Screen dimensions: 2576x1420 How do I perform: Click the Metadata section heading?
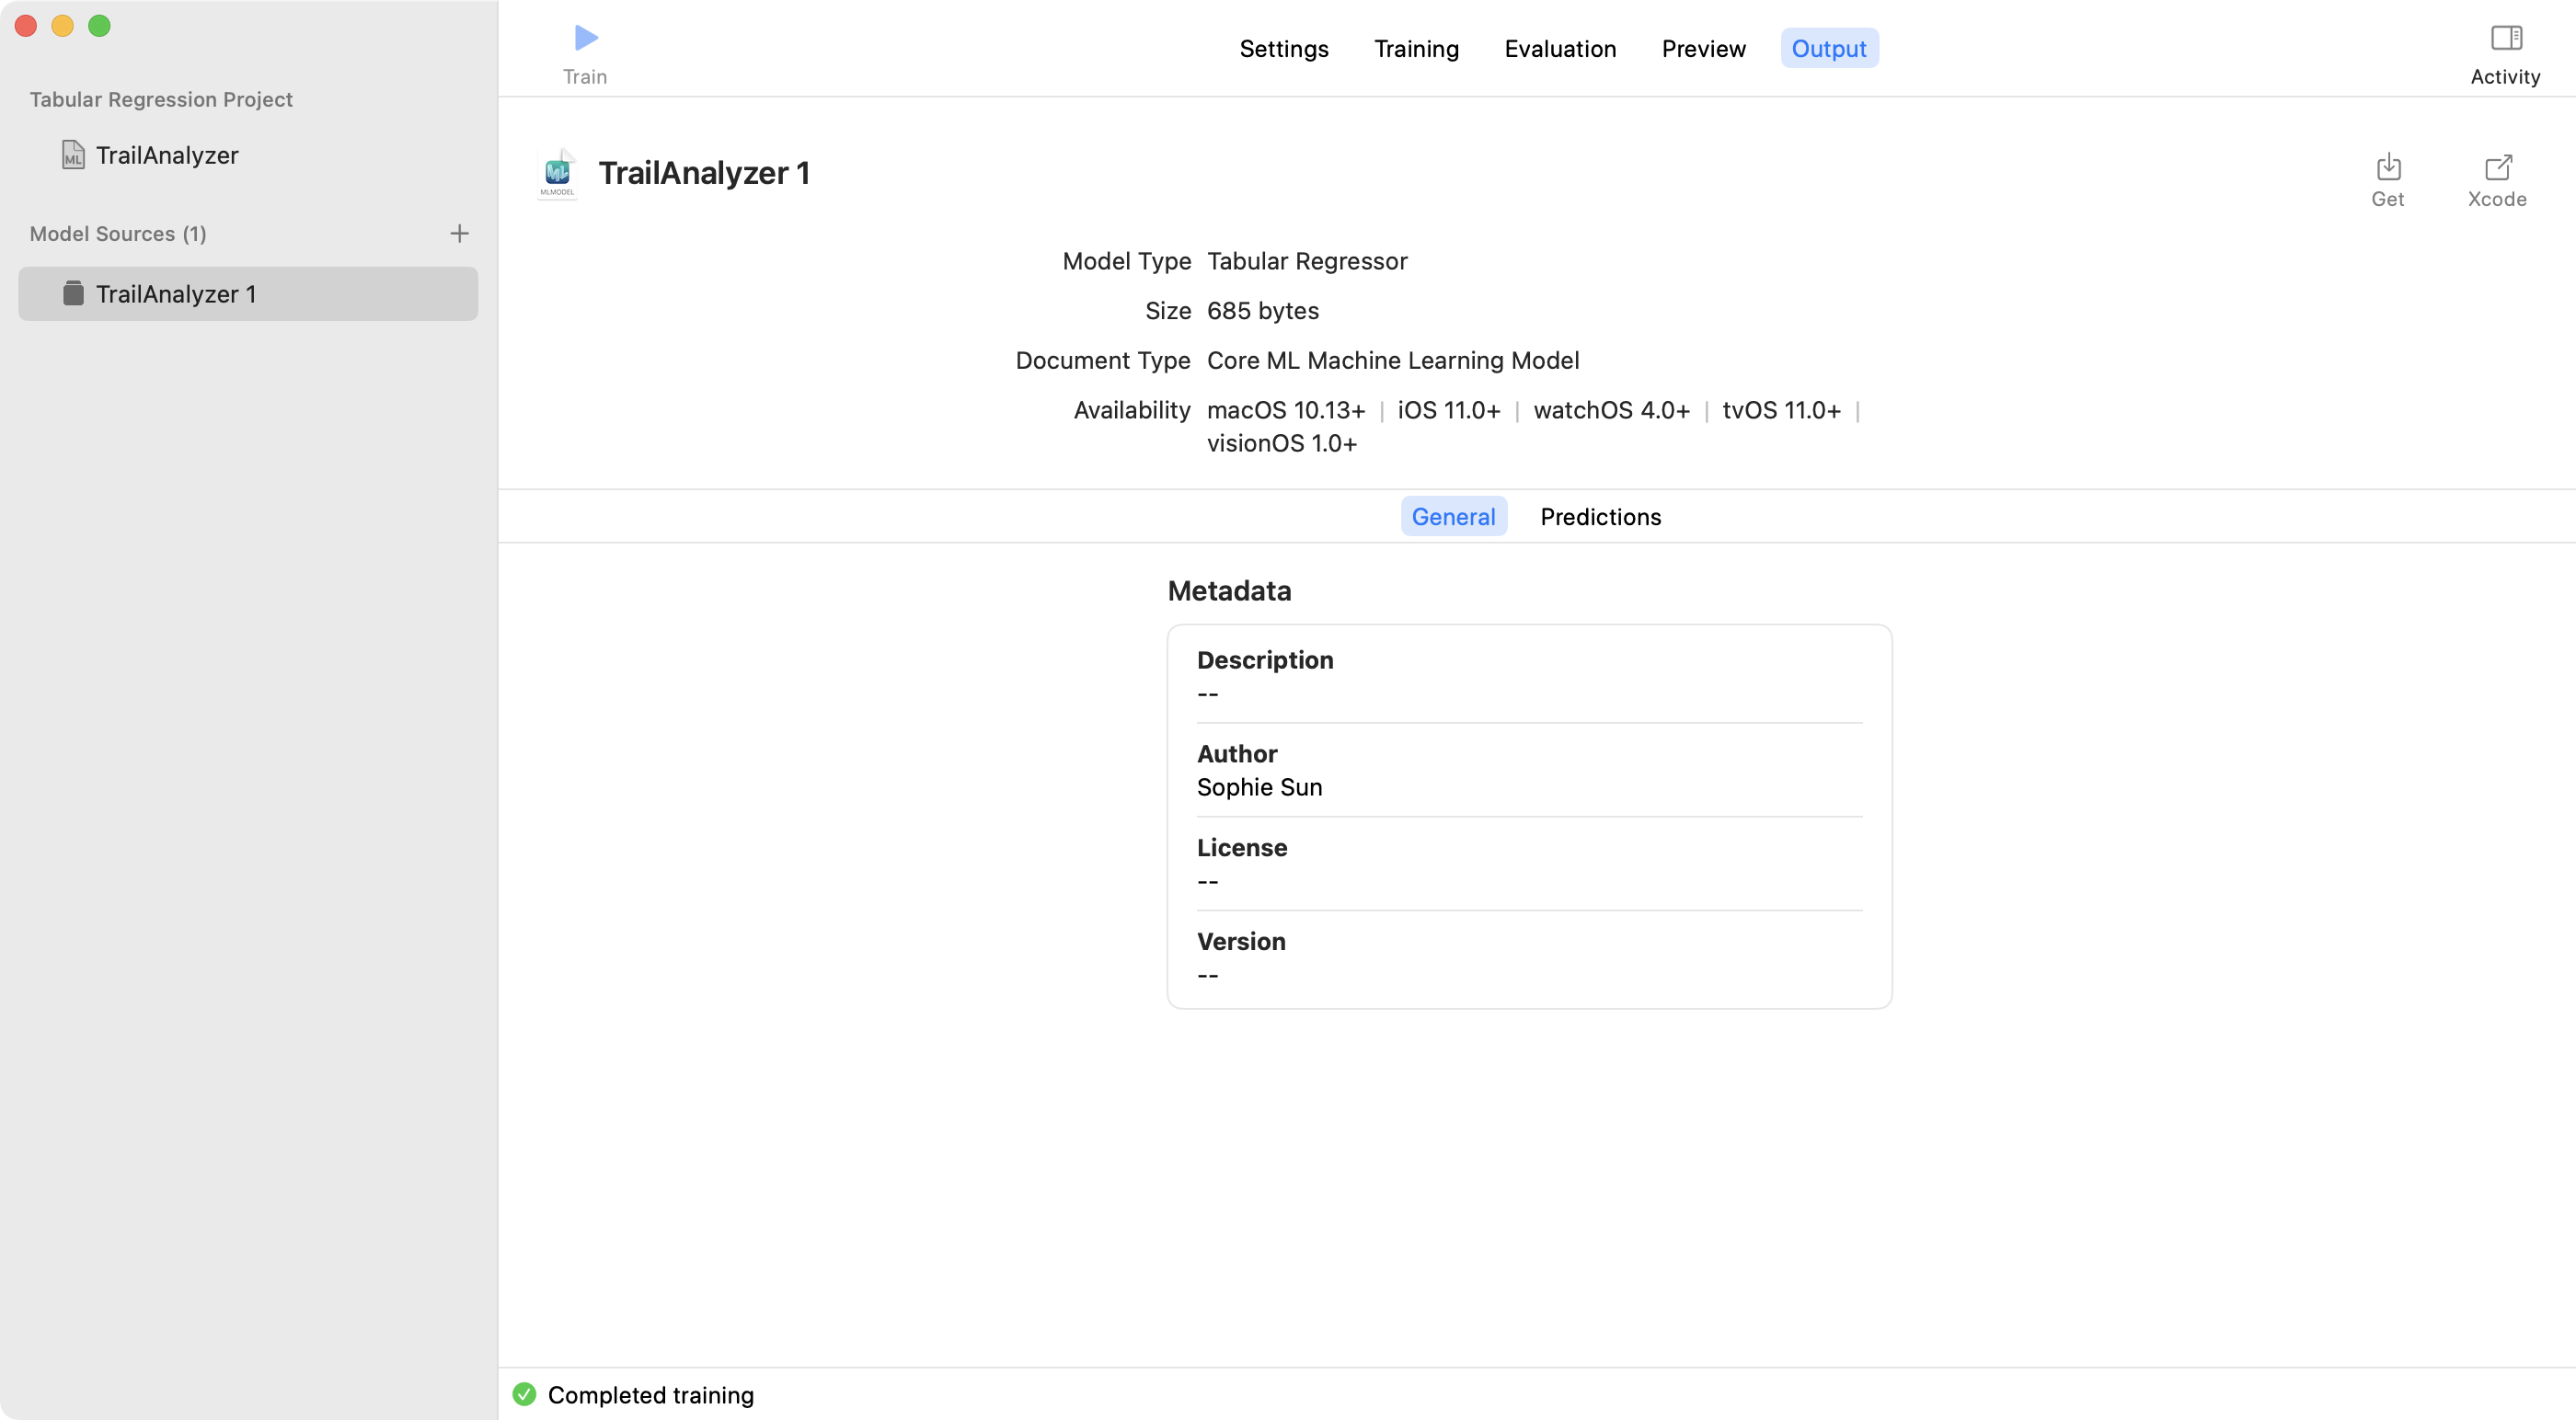coord(1229,590)
